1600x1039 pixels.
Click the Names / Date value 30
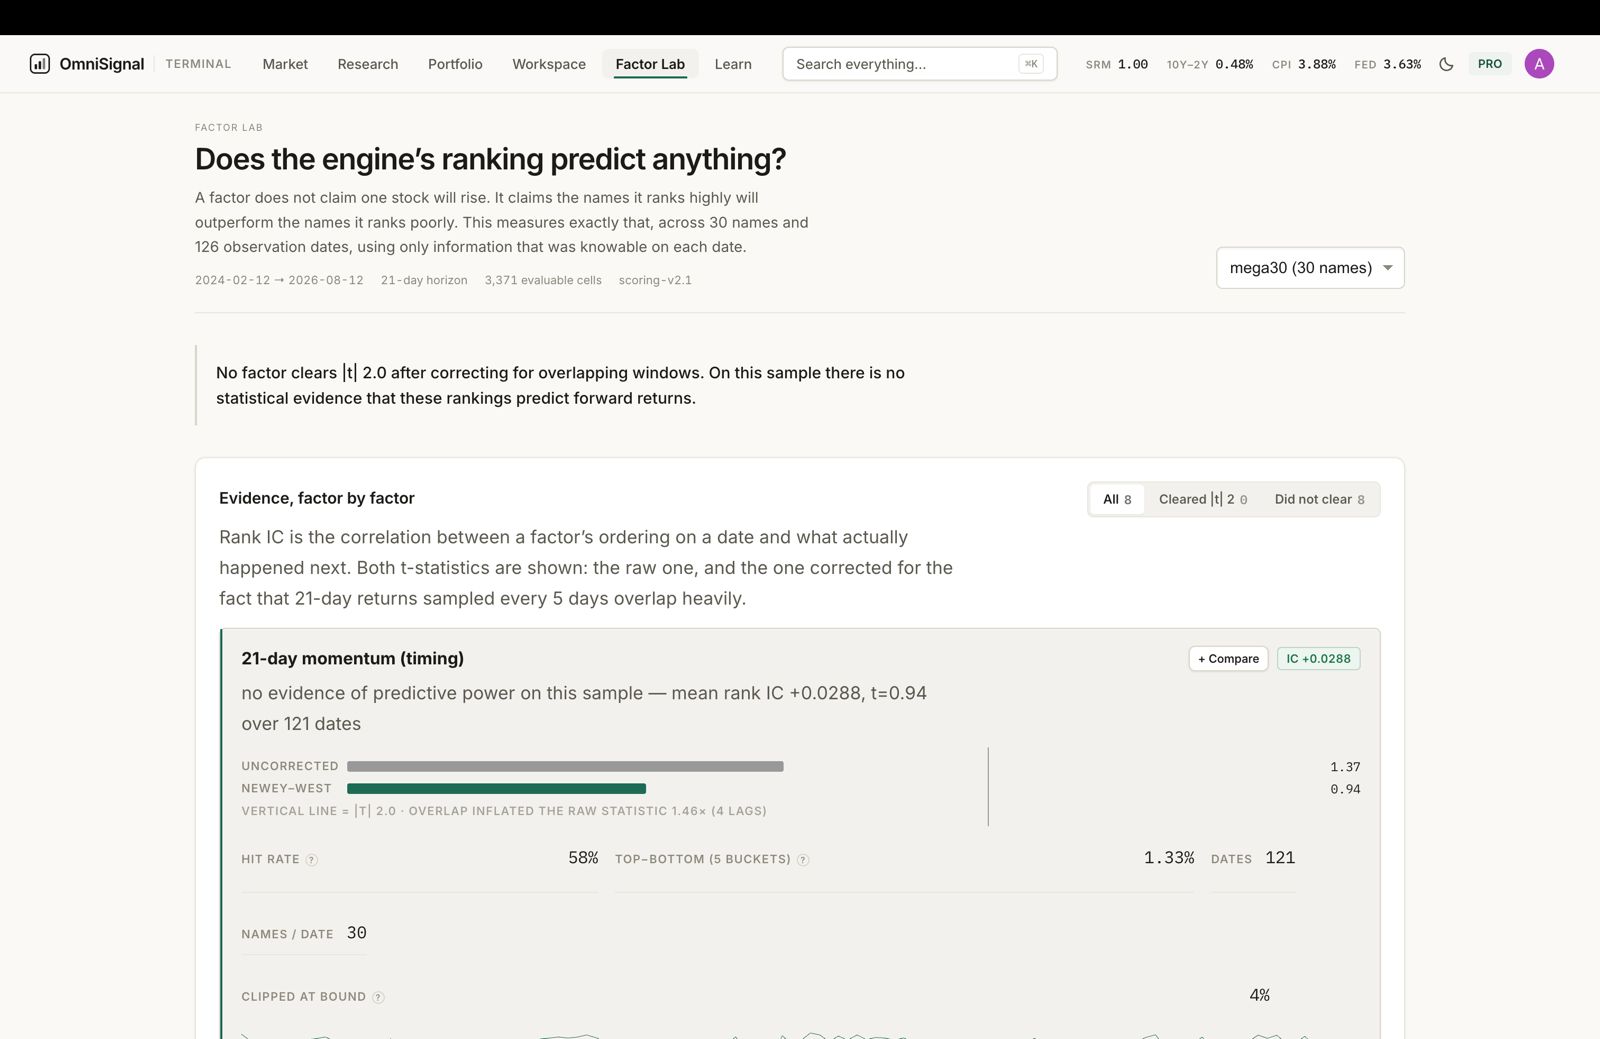[x=357, y=933]
